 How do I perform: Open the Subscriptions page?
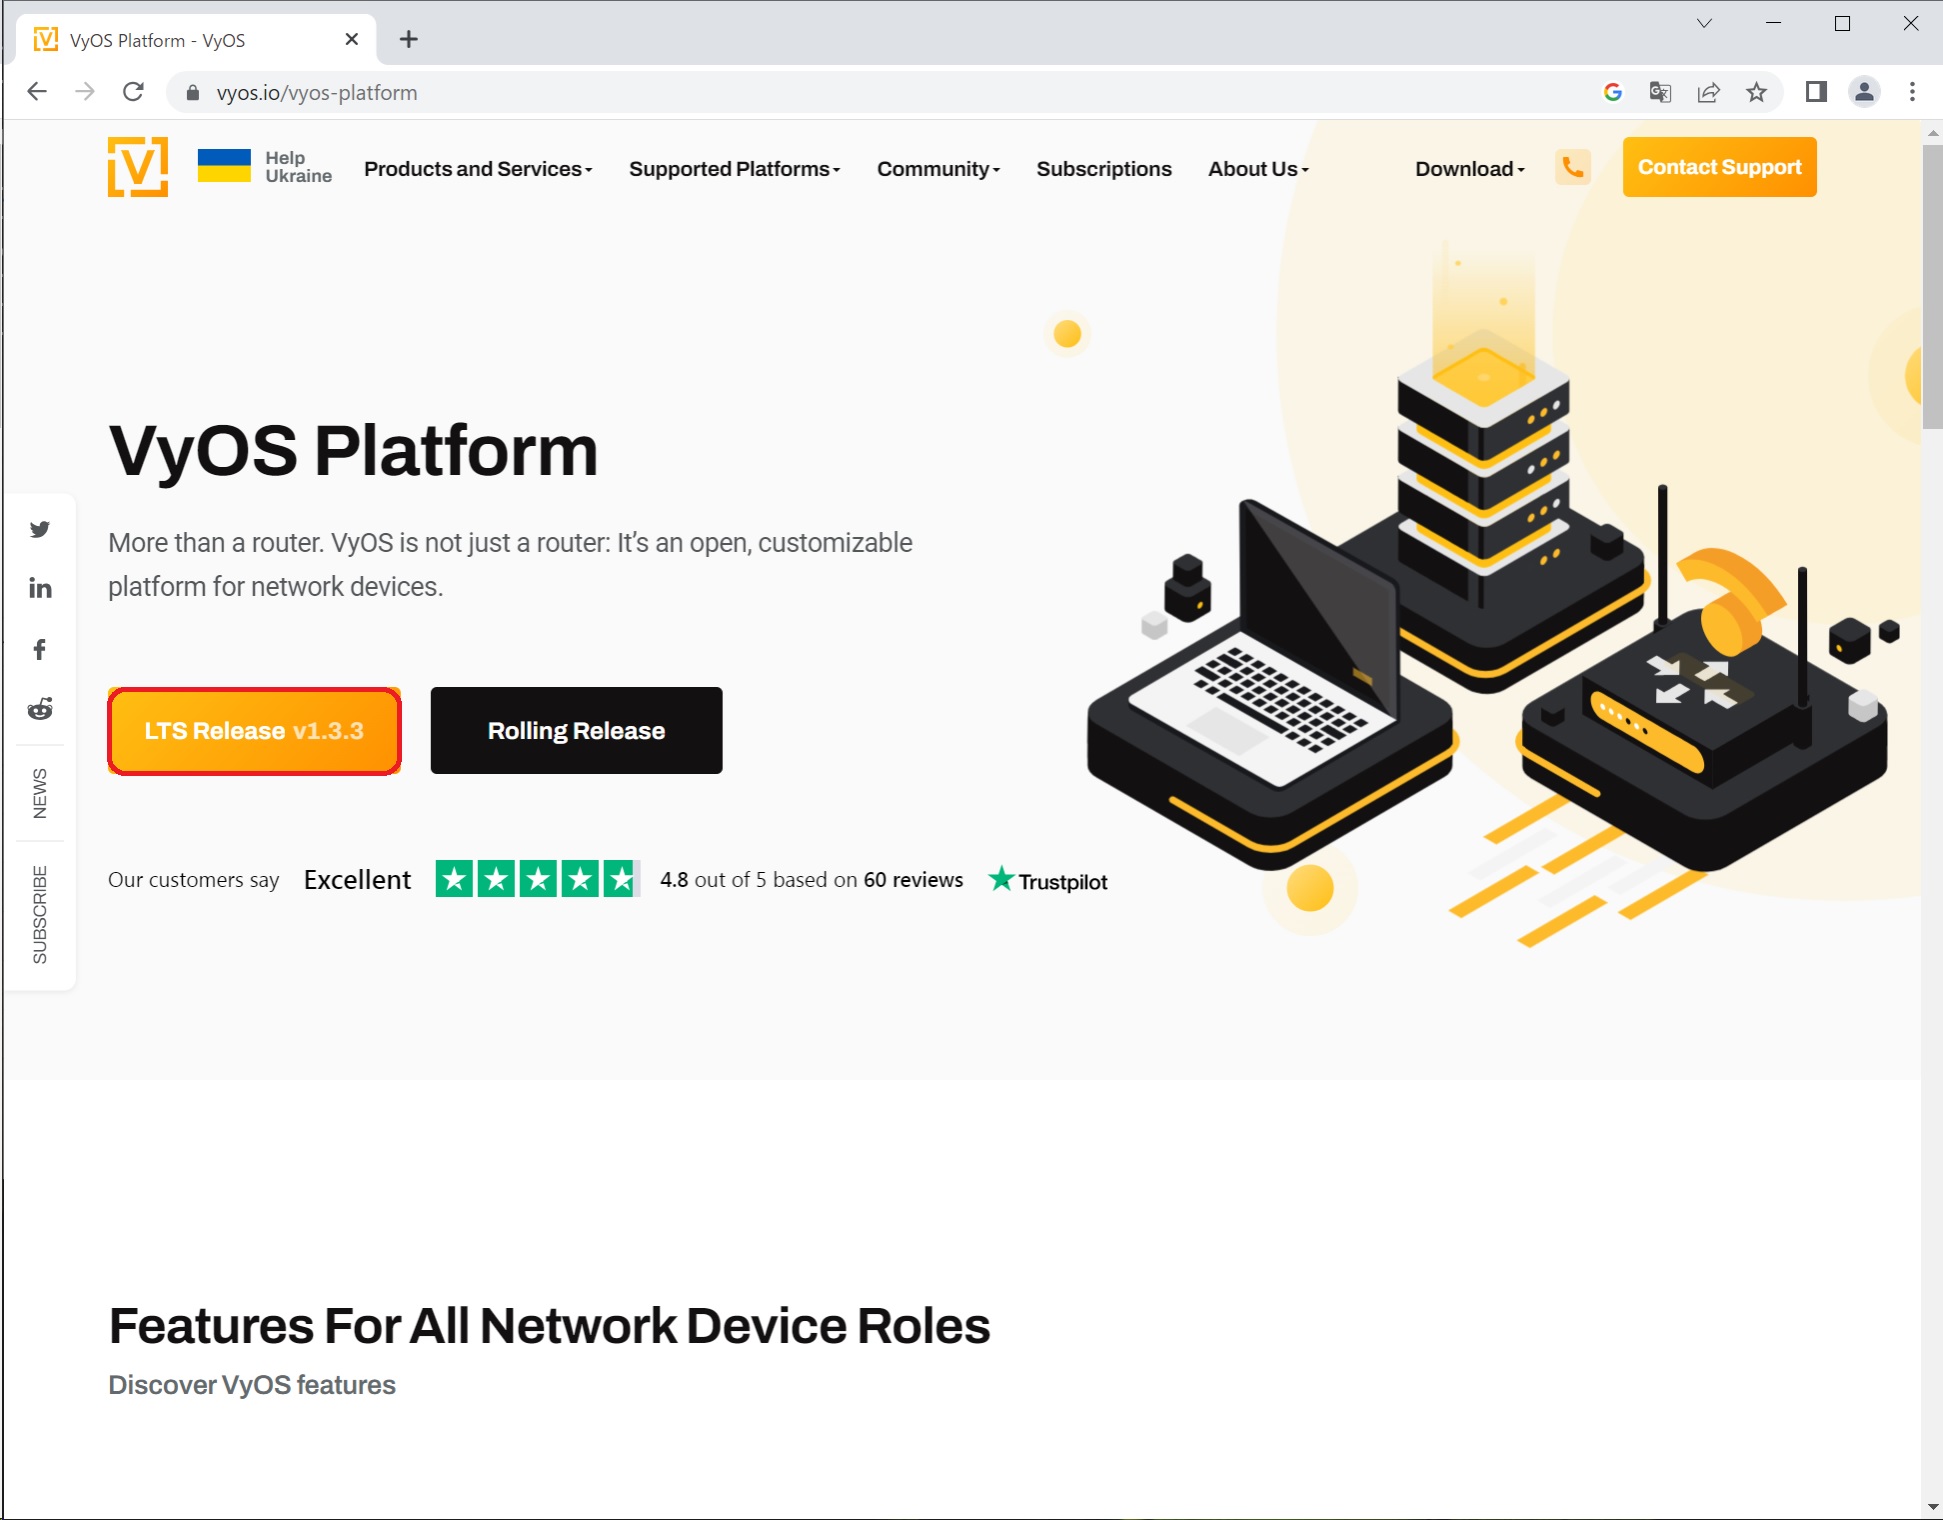(x=1104, y=169)
